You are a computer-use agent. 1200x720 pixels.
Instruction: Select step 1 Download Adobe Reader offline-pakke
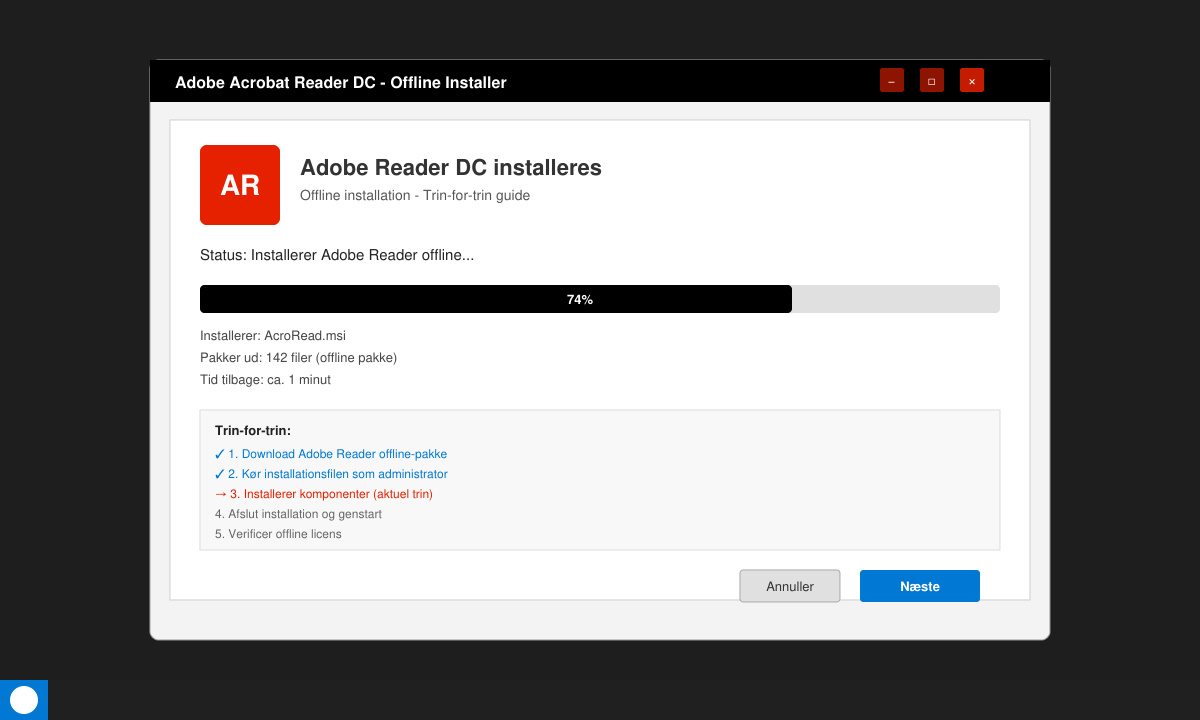click(331, 454)
